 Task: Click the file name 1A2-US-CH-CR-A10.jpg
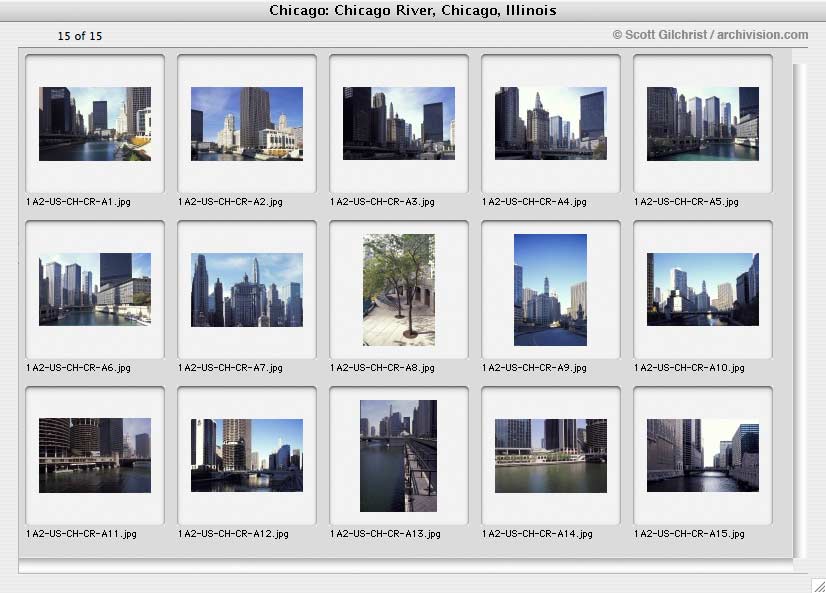tap(690, 368)
